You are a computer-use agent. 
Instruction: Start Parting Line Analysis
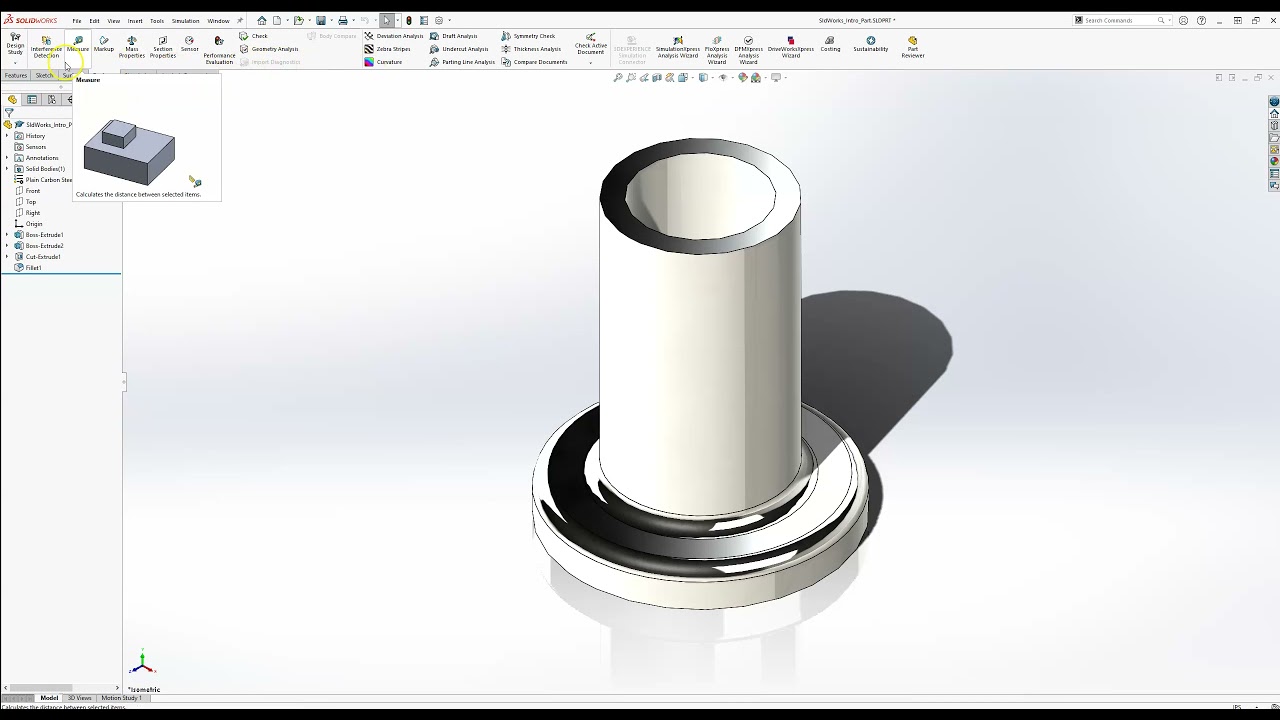pos(463,62)
